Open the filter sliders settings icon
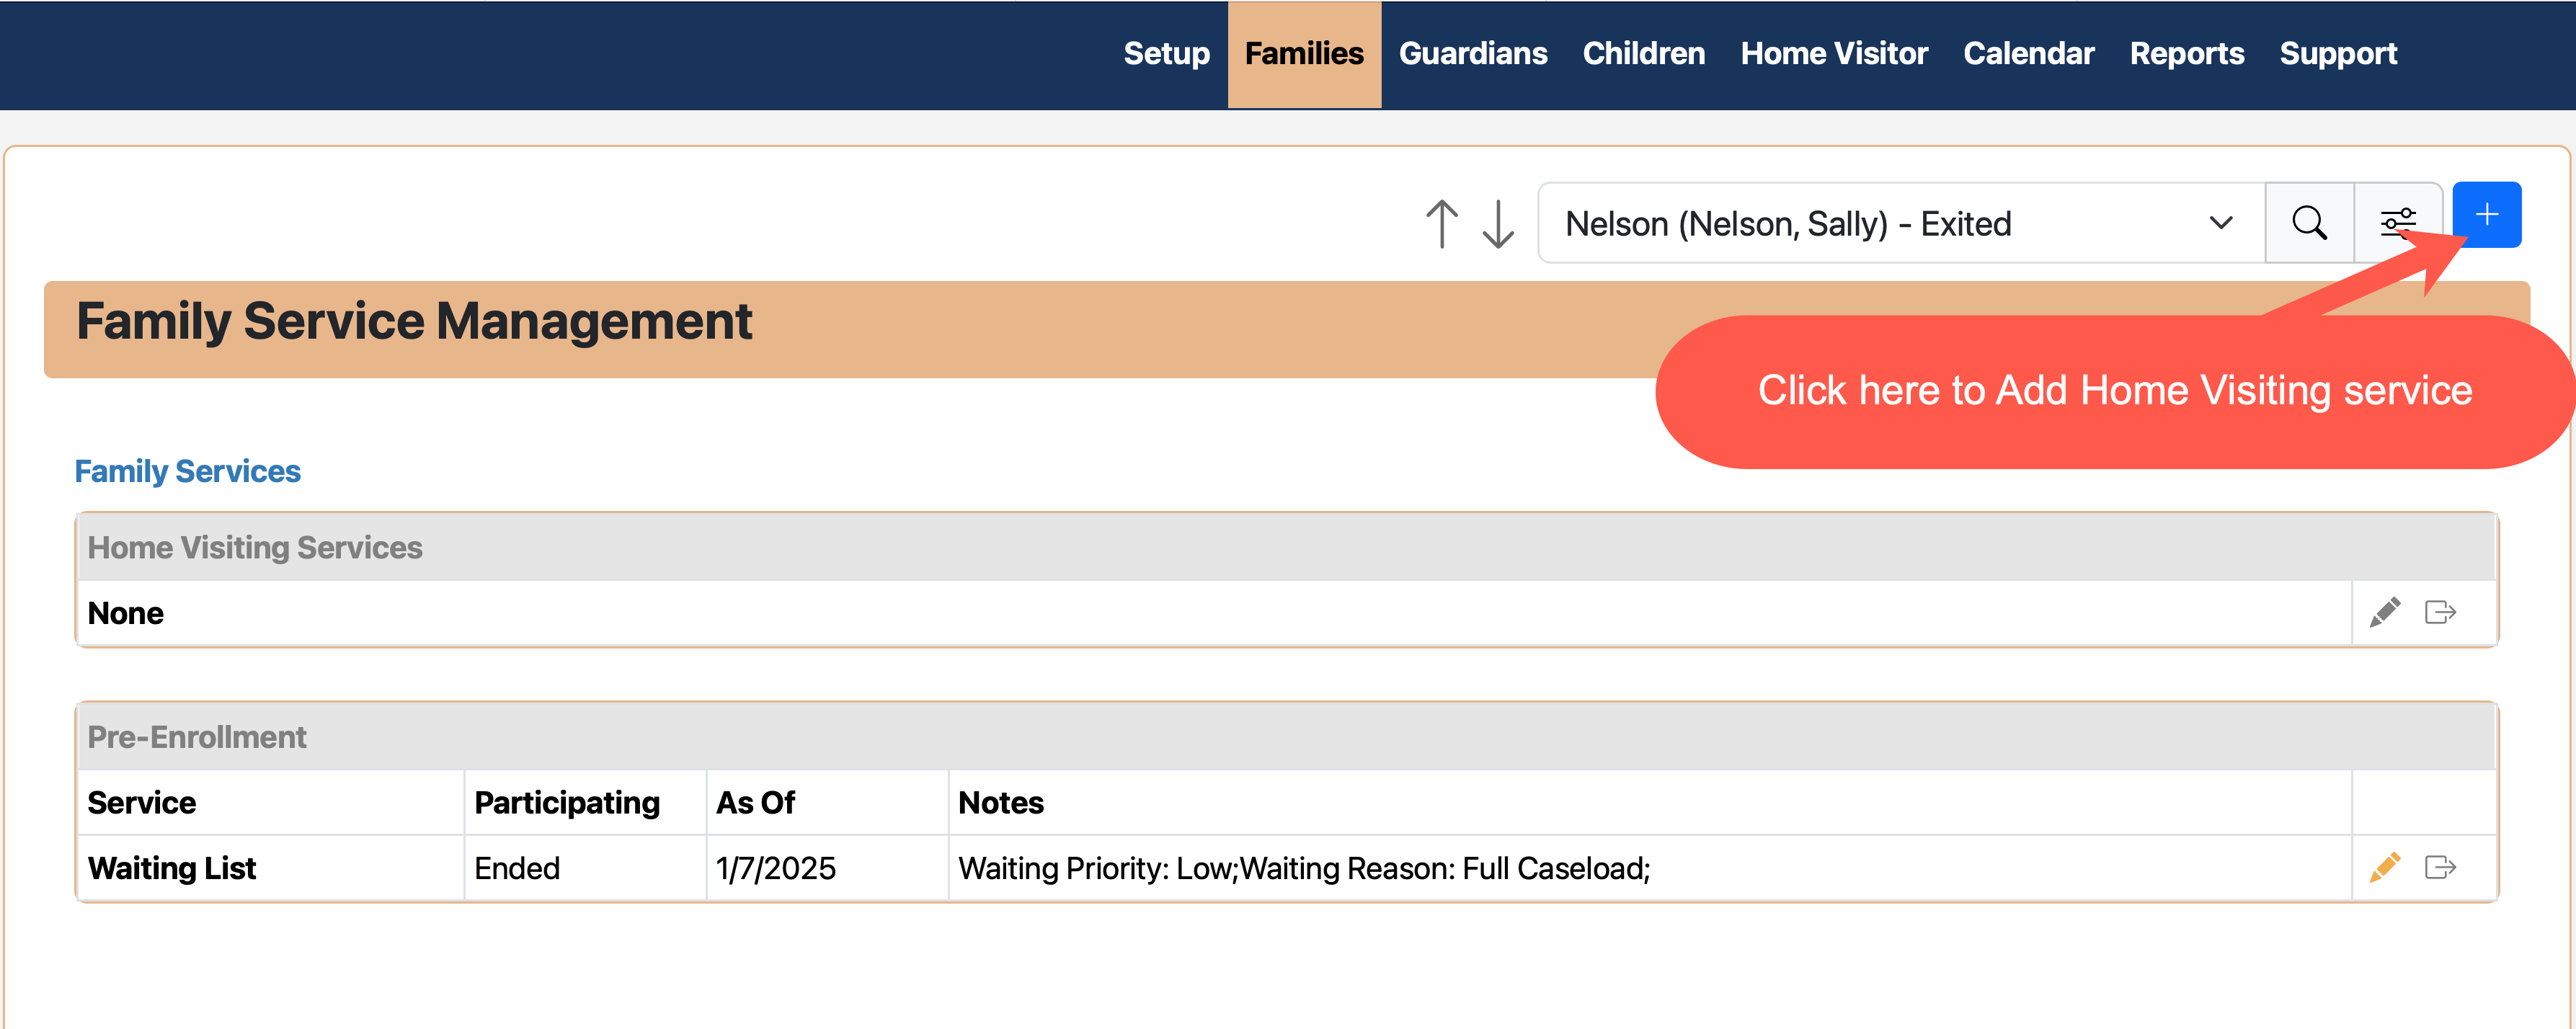 point(2397,223)
